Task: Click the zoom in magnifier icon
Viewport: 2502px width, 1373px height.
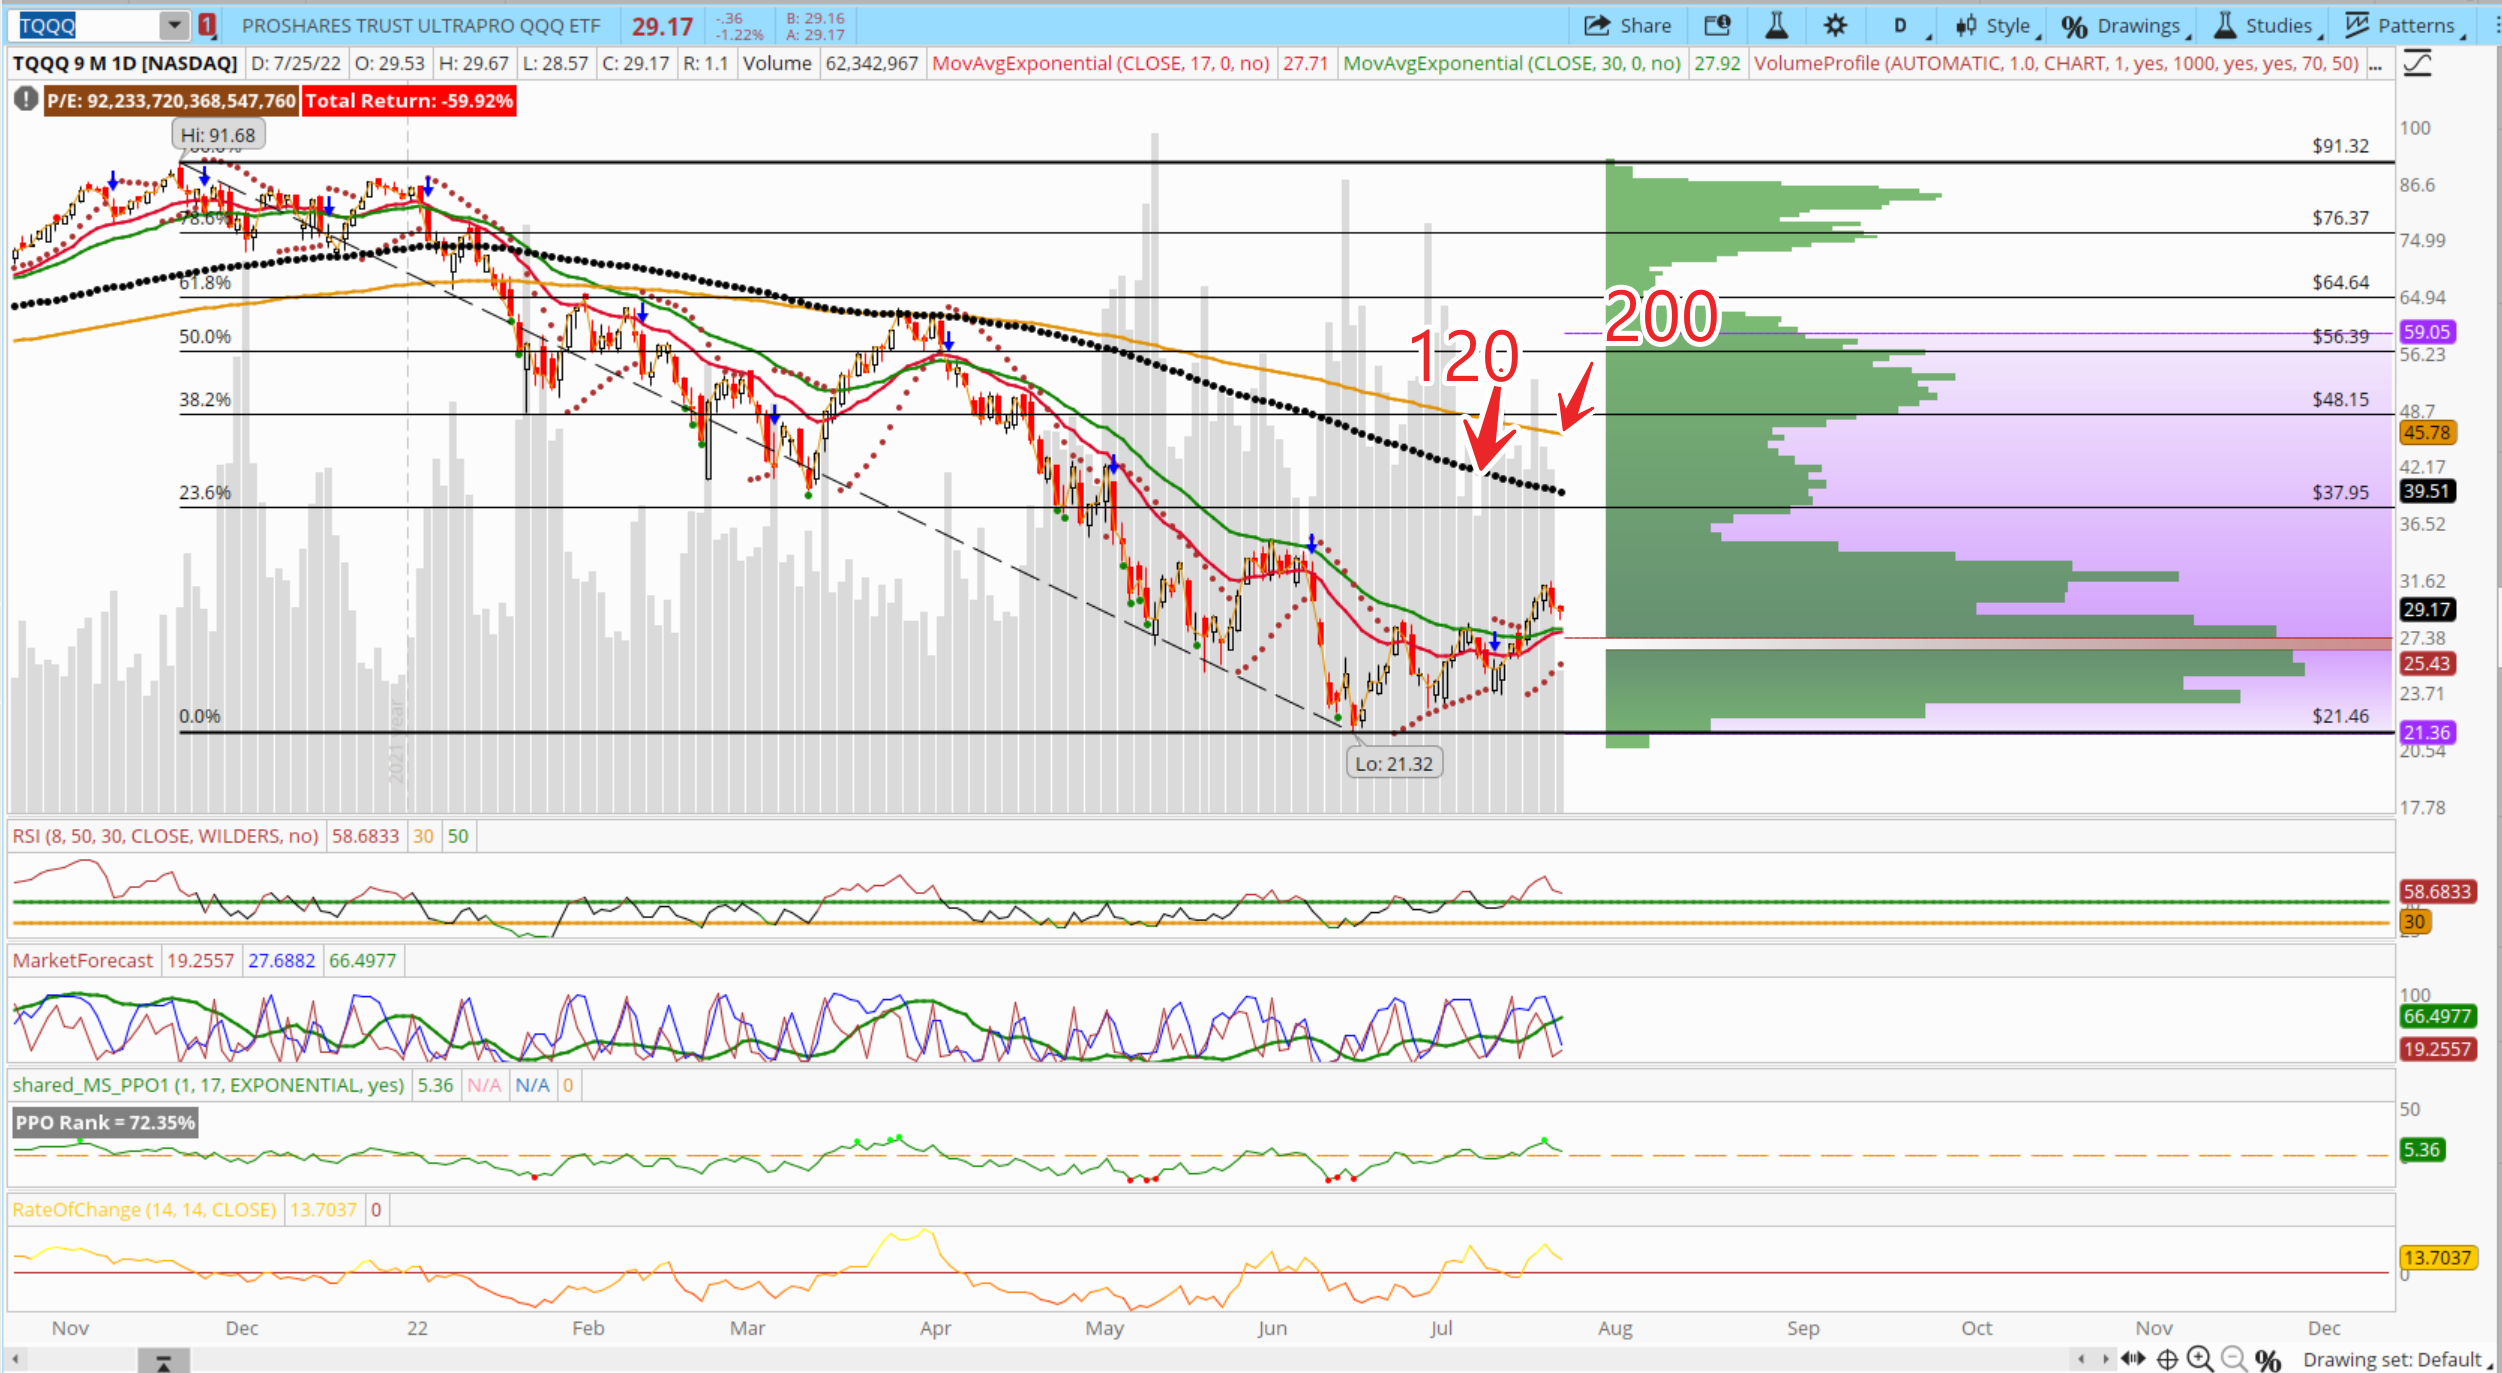Action: (2199, 1359)
